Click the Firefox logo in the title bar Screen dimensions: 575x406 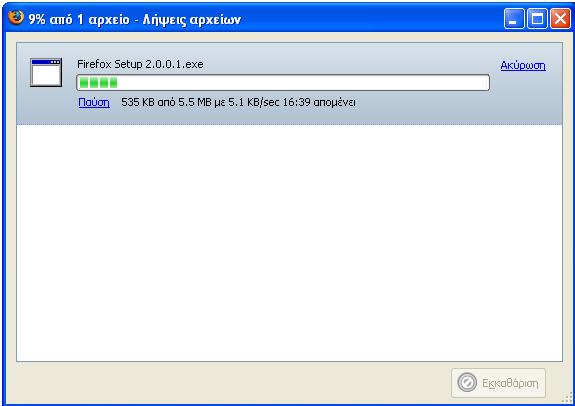tap(15, 18)
